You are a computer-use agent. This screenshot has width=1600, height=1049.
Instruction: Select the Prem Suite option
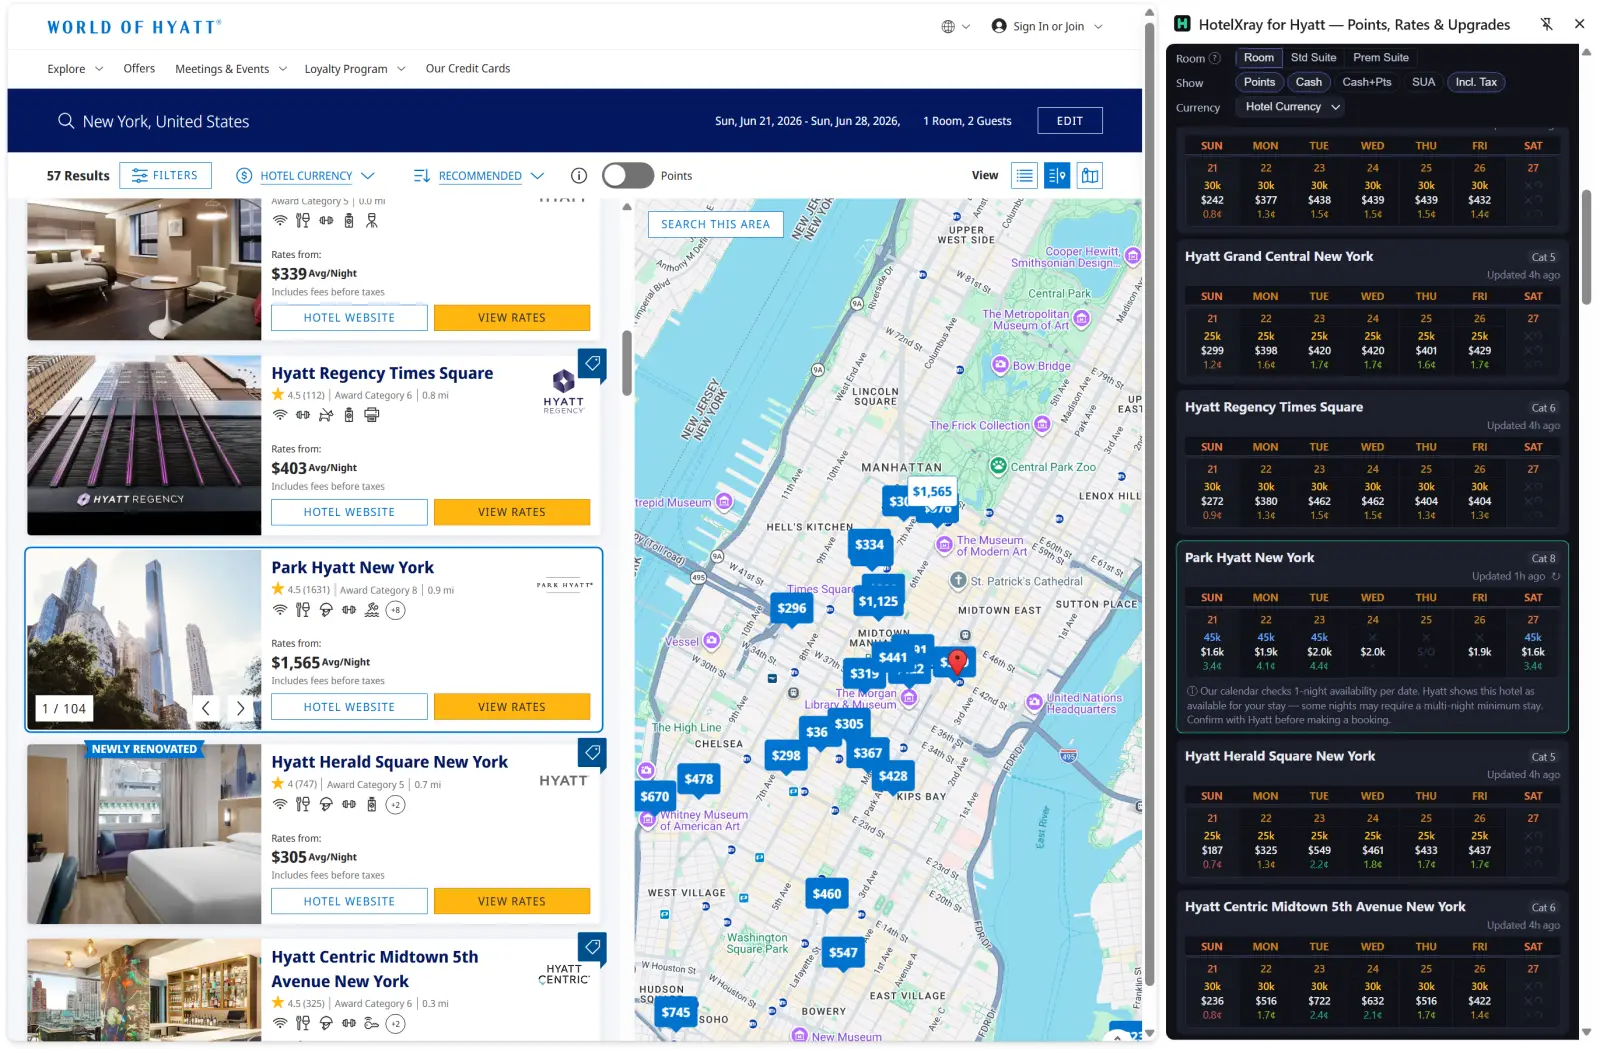click(x=1381, y=58)
